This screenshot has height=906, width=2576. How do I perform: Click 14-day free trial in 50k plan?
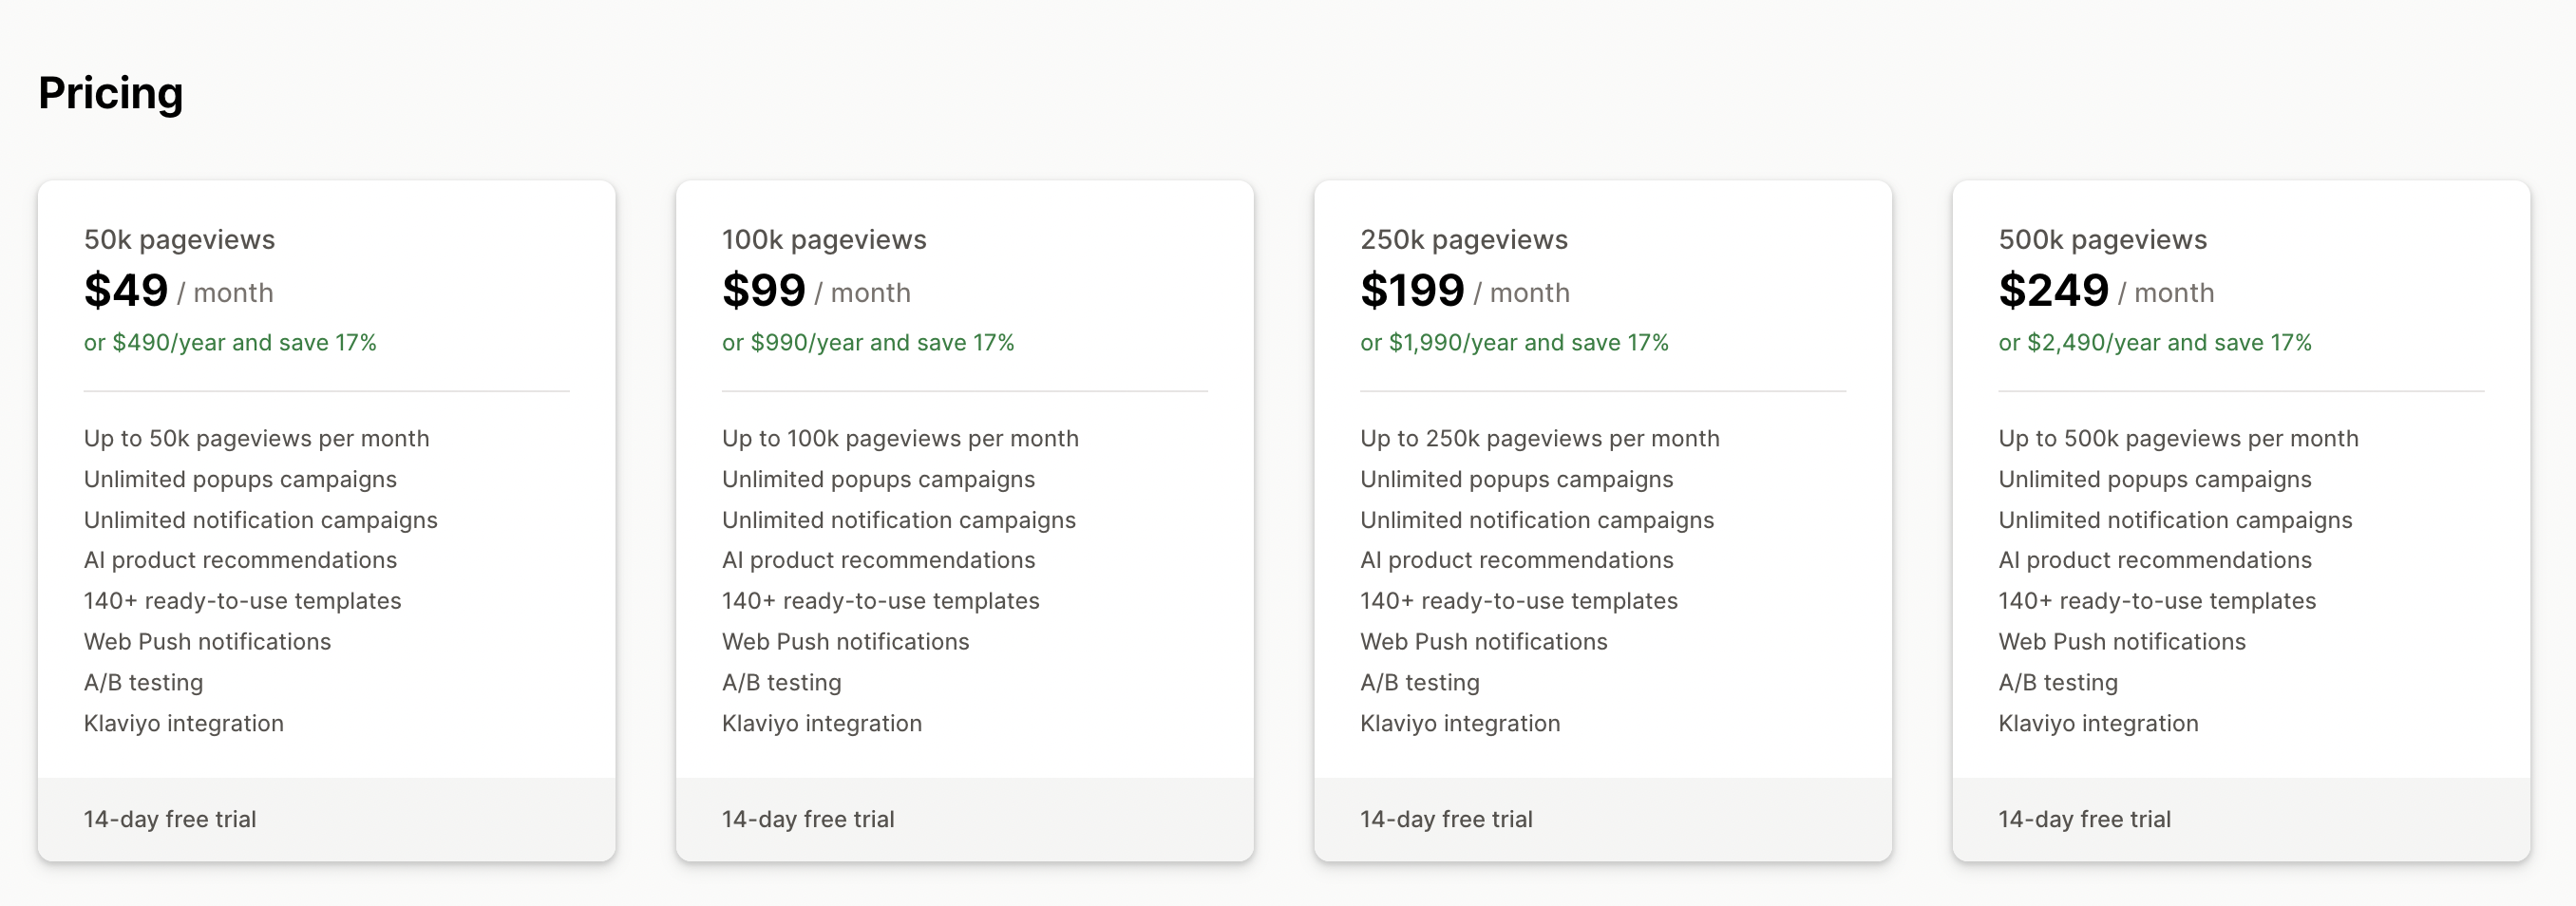pyautogui.click(x=170, y=820)
